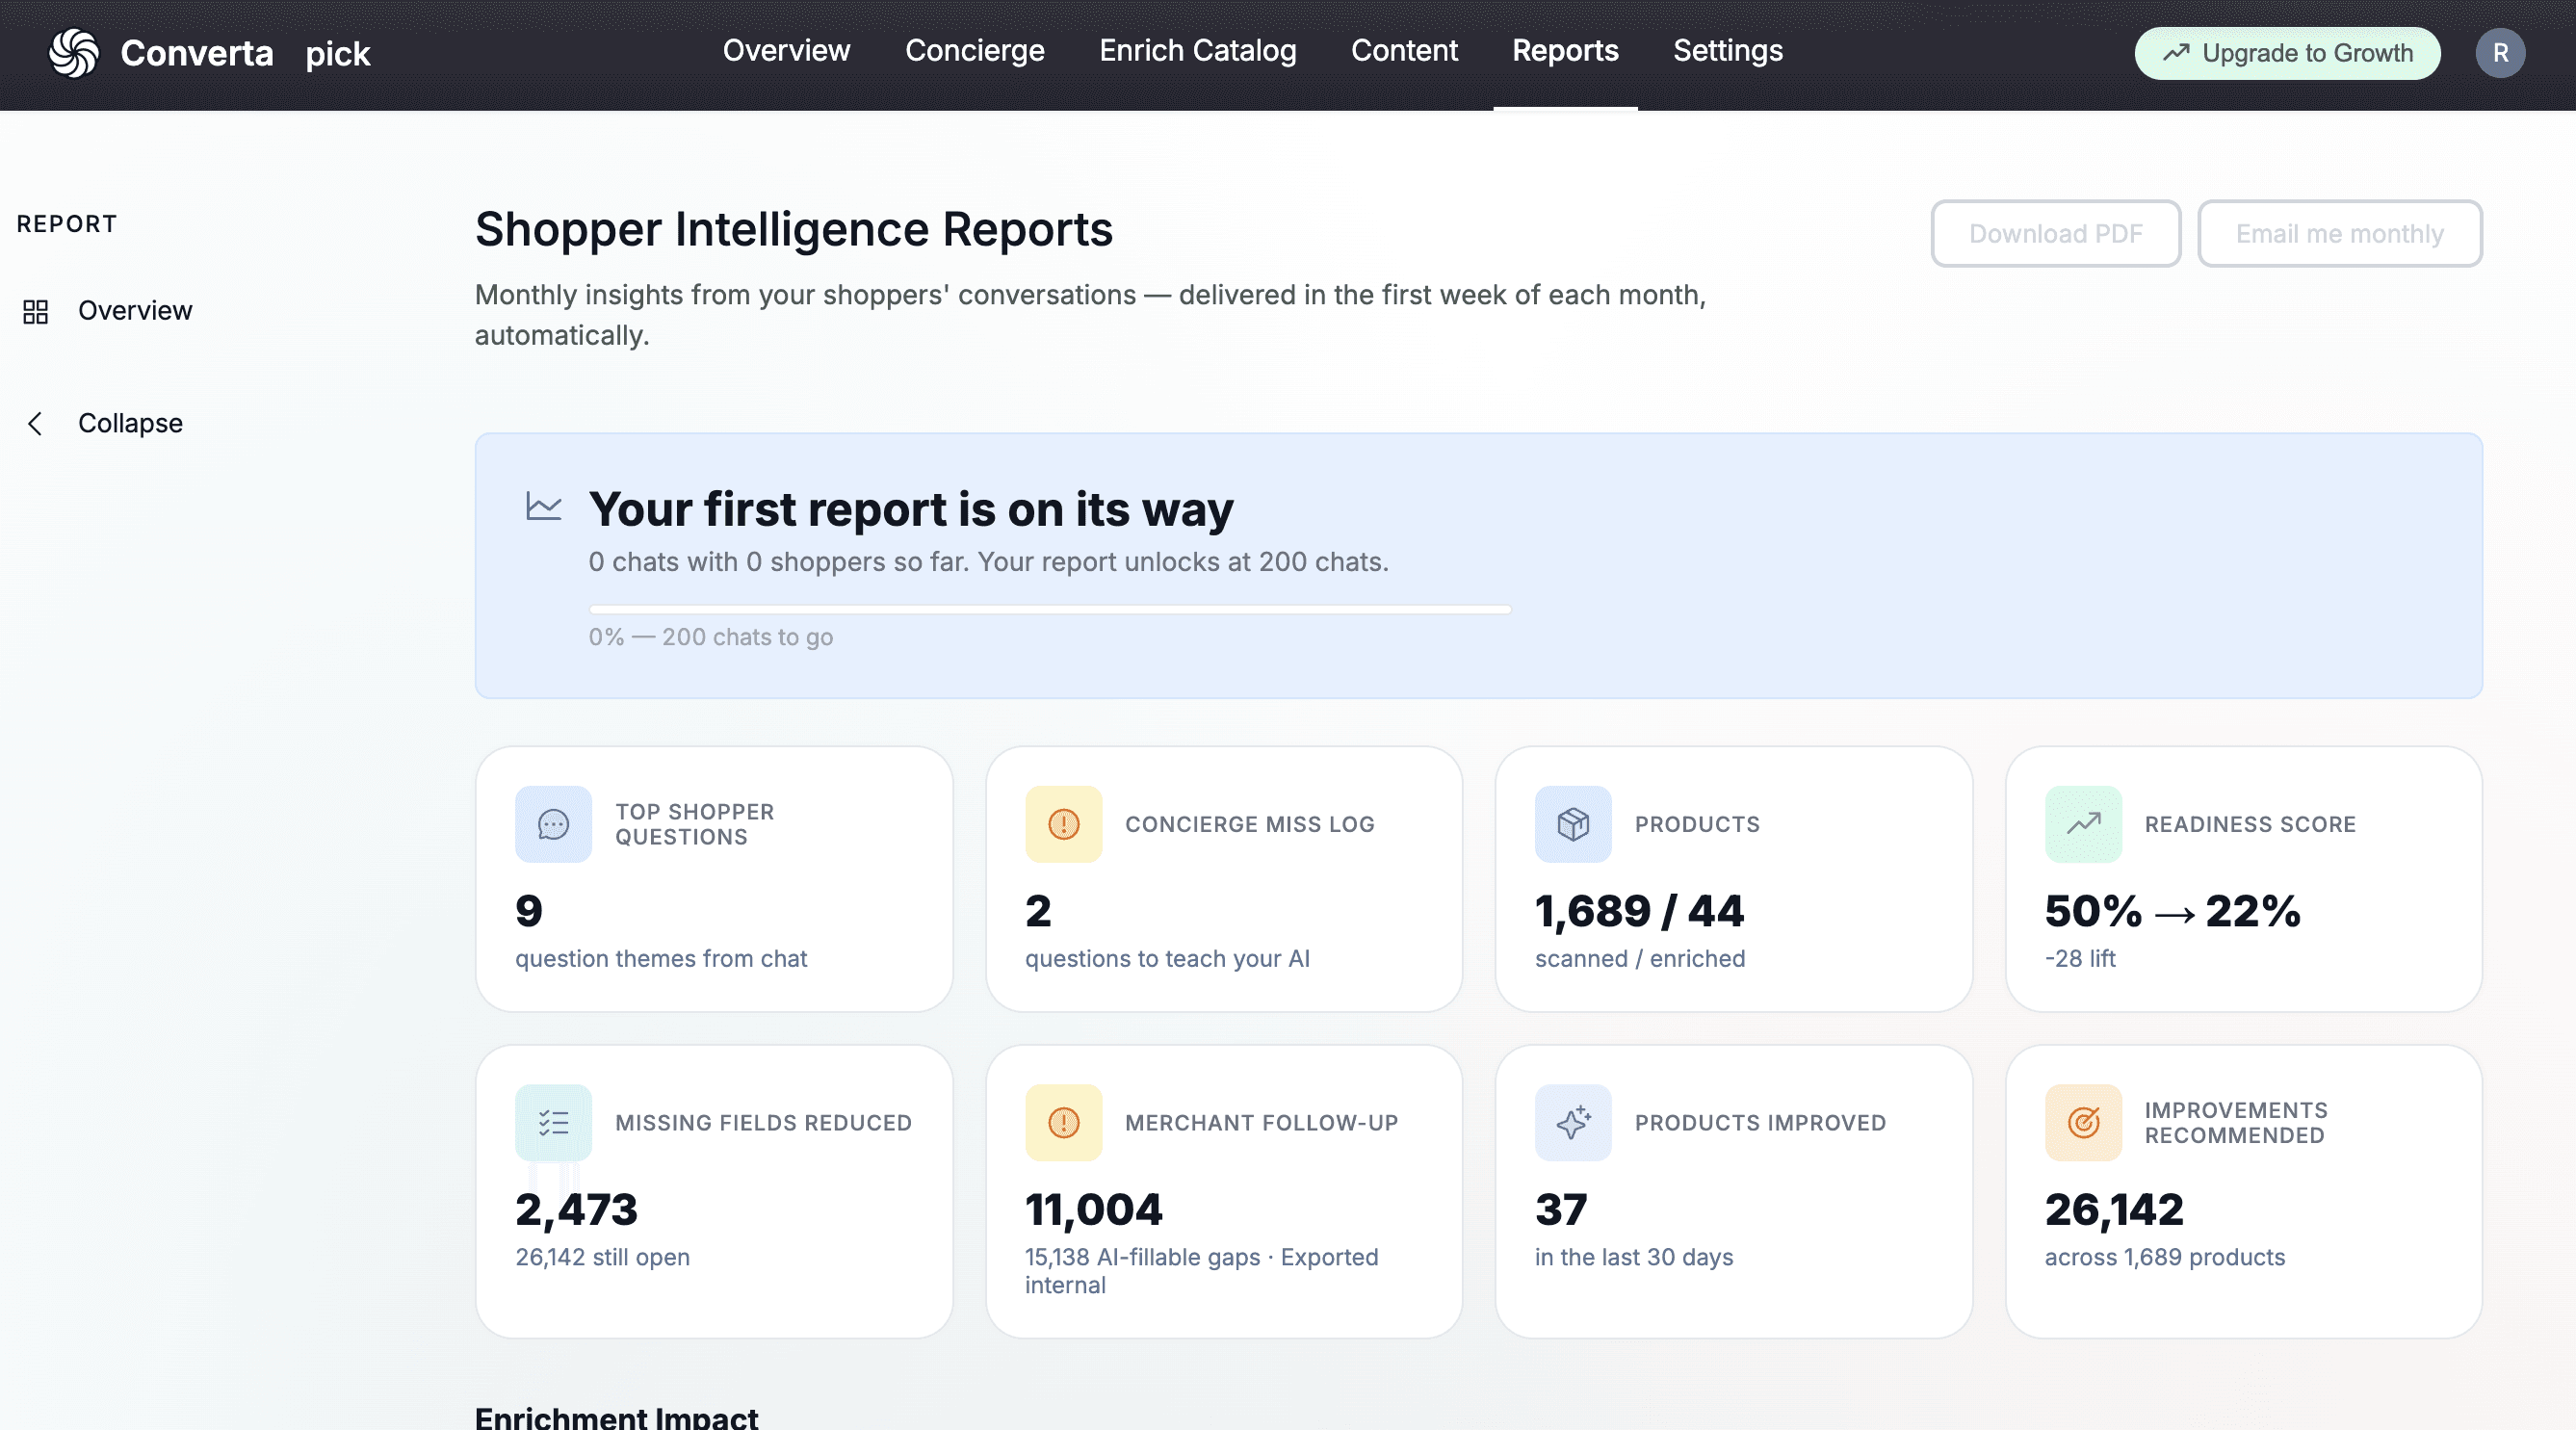
Task: Click the Products Improved sparkle icon
Action: [x=1573, y=1122]
